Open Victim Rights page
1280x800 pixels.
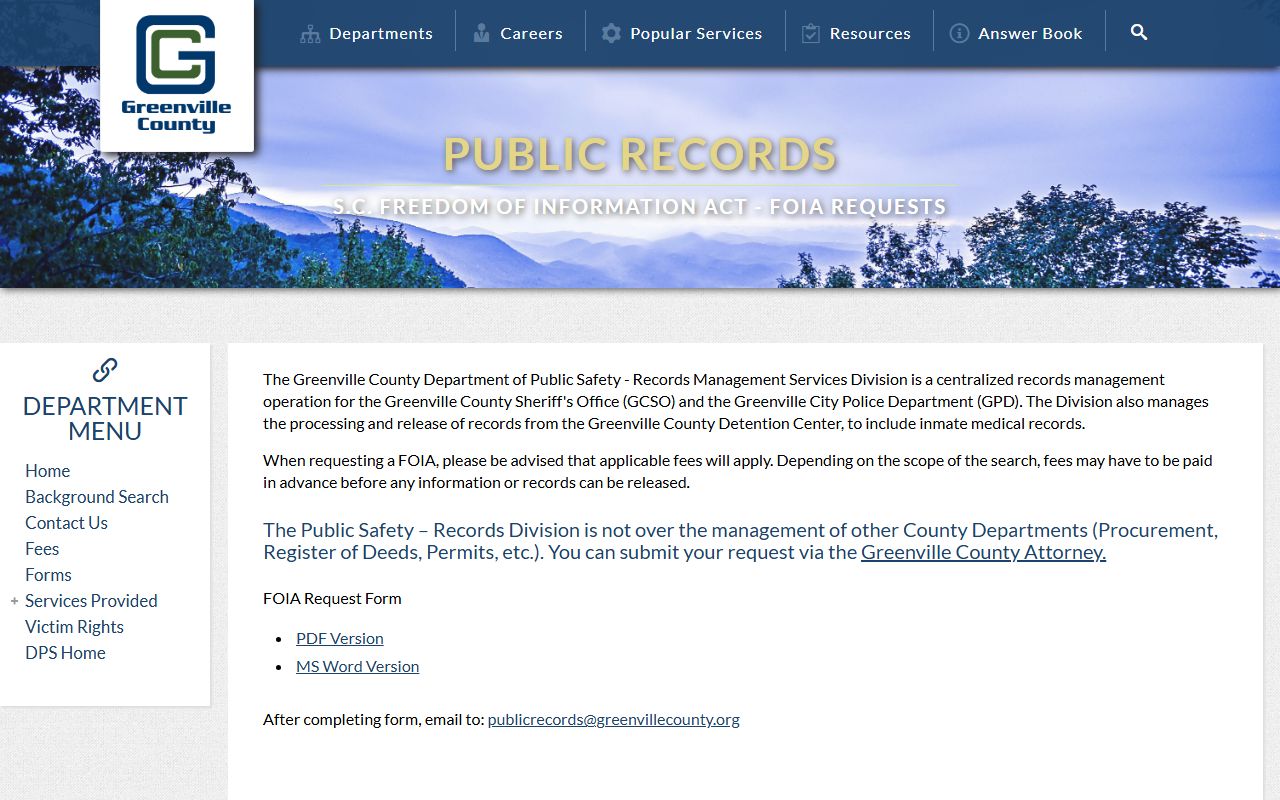(x=74, y=627)
